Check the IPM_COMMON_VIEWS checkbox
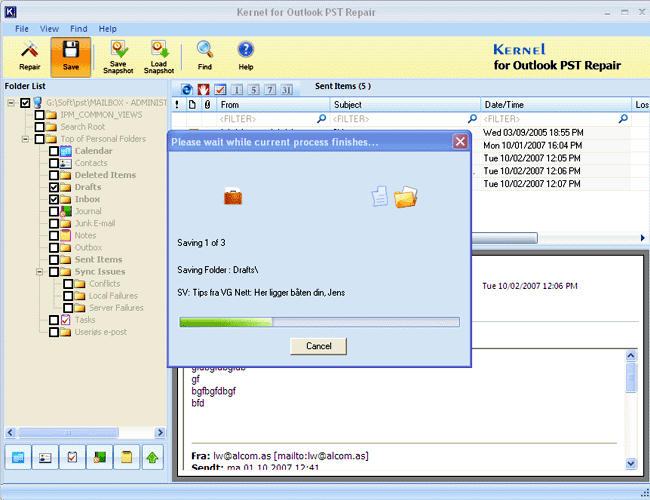650x500 pixels. 39,114
